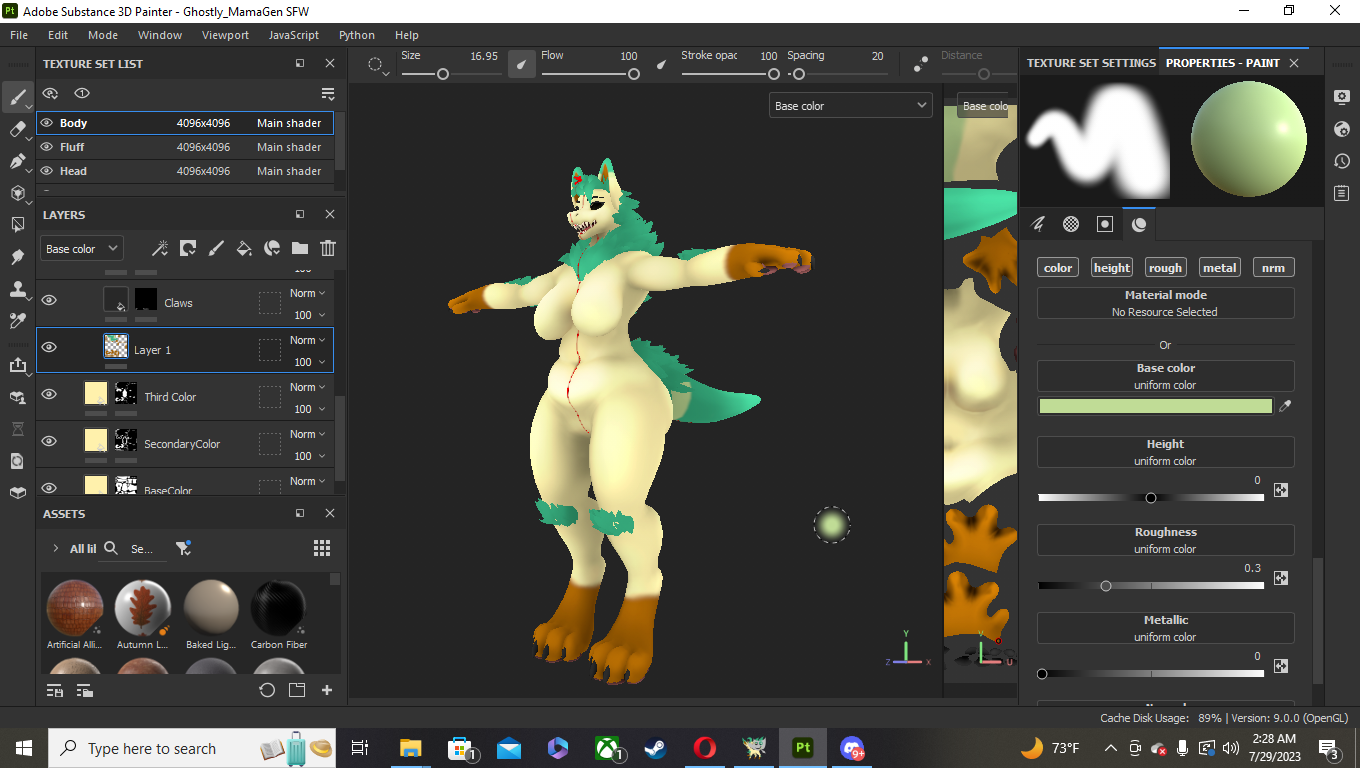The image size is (1360, 768).
Task: Hide the Claws layer
Action: coord(48,300)
